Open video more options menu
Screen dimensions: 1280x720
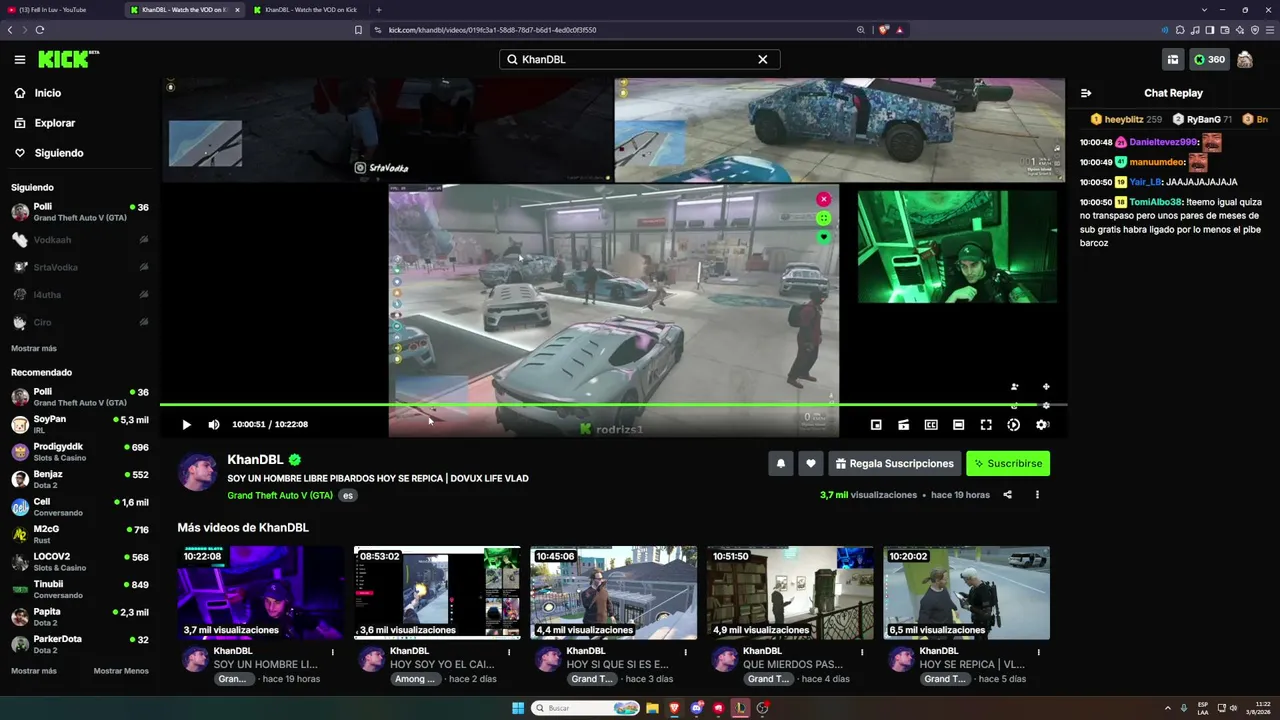click(x=1037, y=495)
